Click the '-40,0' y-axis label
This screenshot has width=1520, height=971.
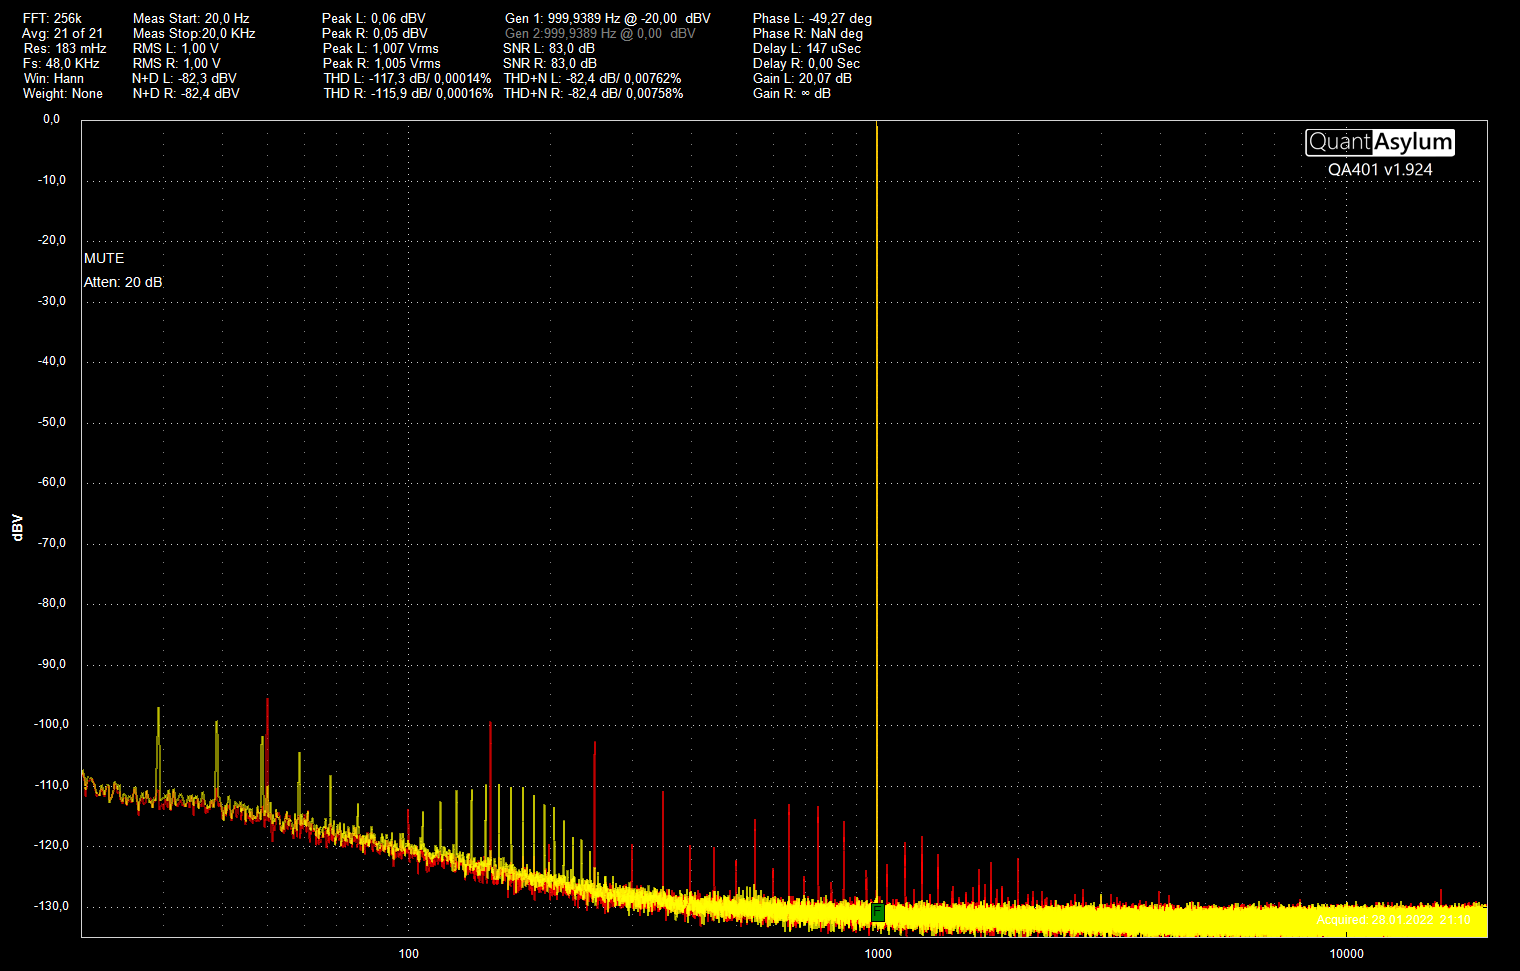(52, 361)
